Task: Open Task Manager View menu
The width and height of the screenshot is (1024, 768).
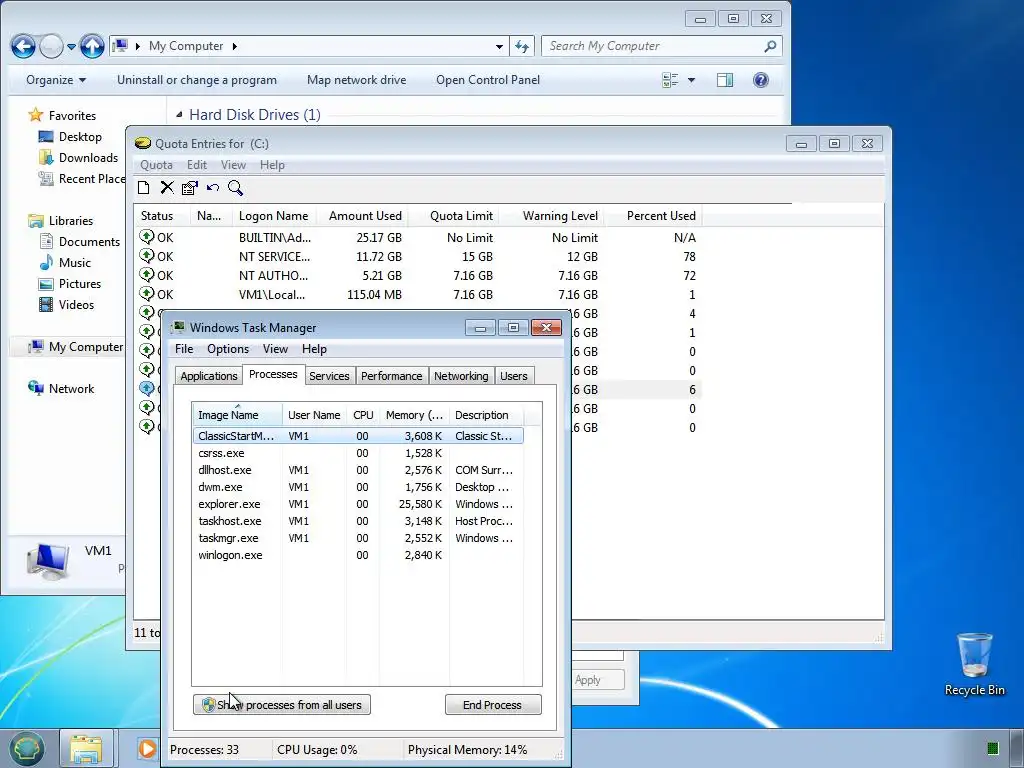Action: click(x=275, y=349)
